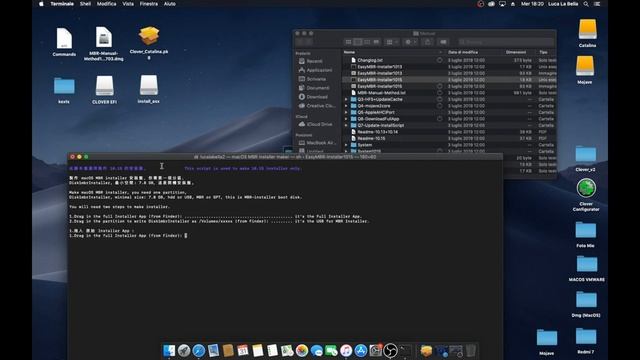Expand the System folder row
The image size is (640, 360).
[x=346, y=145]
